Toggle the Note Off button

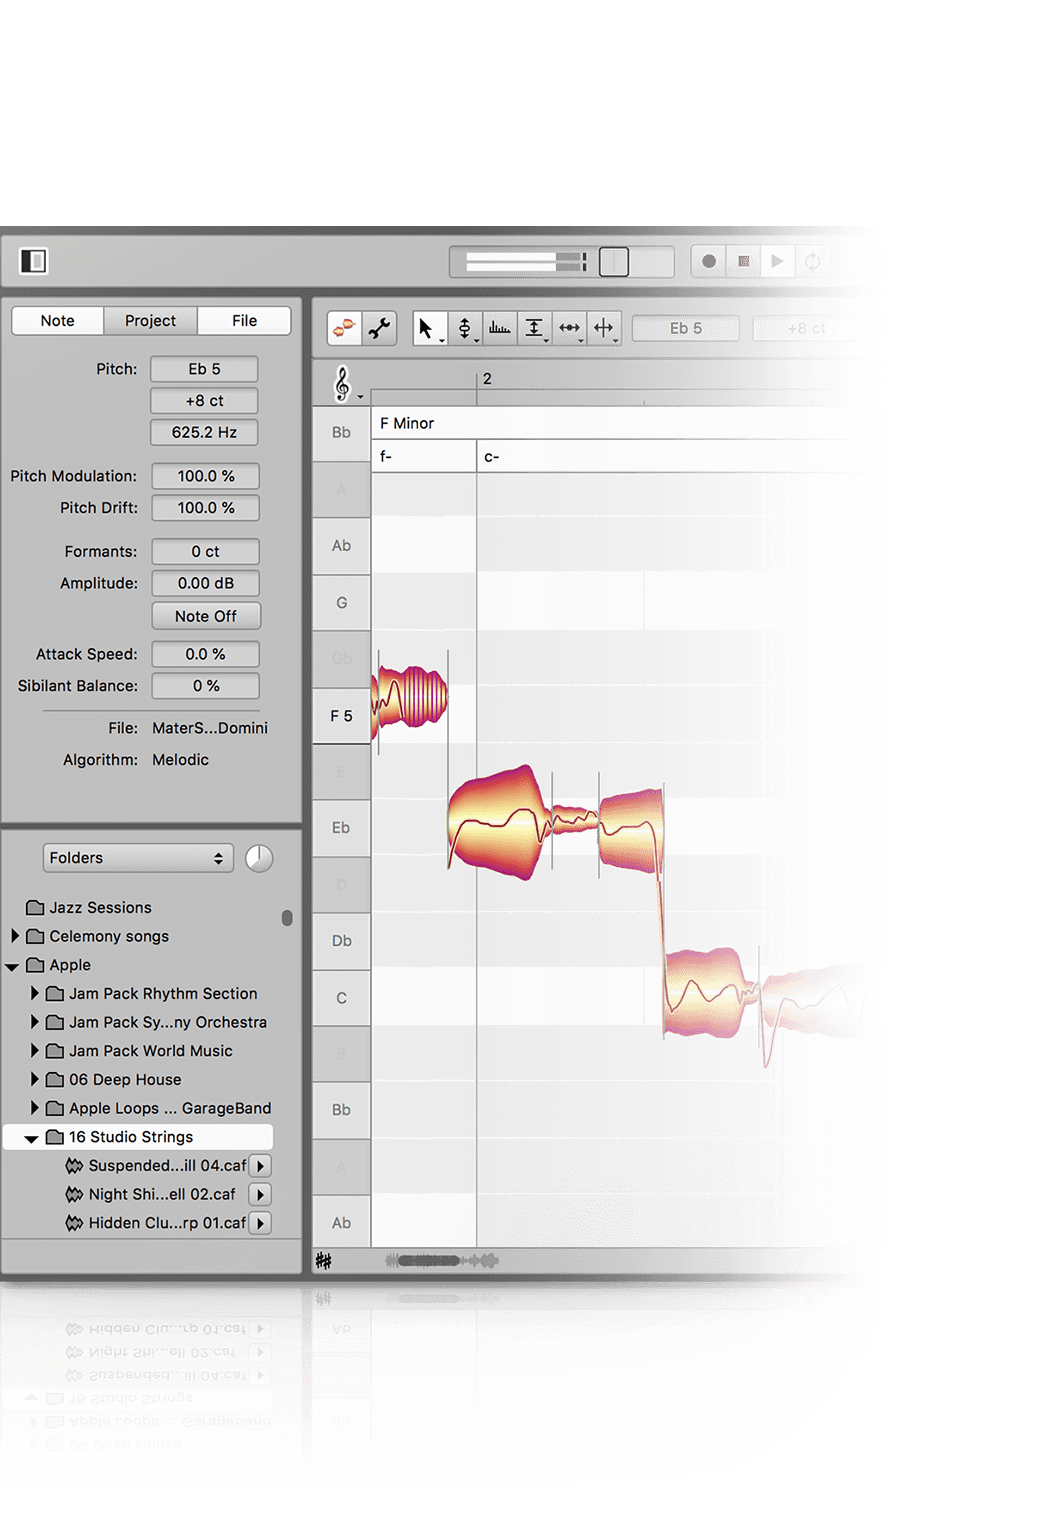coord(205,616)
